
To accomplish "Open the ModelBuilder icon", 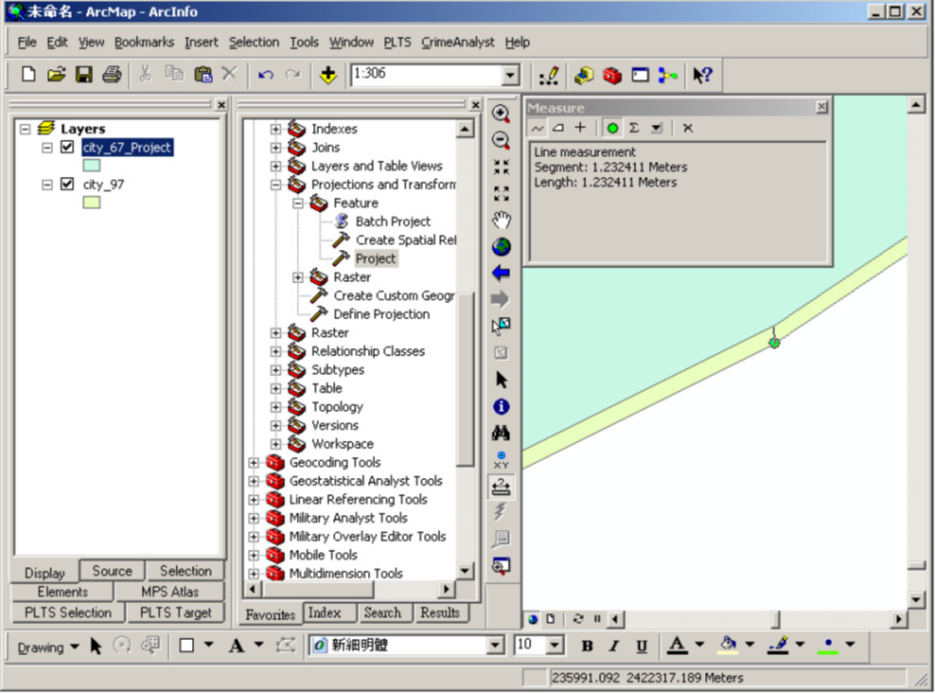I will (668, 75).
